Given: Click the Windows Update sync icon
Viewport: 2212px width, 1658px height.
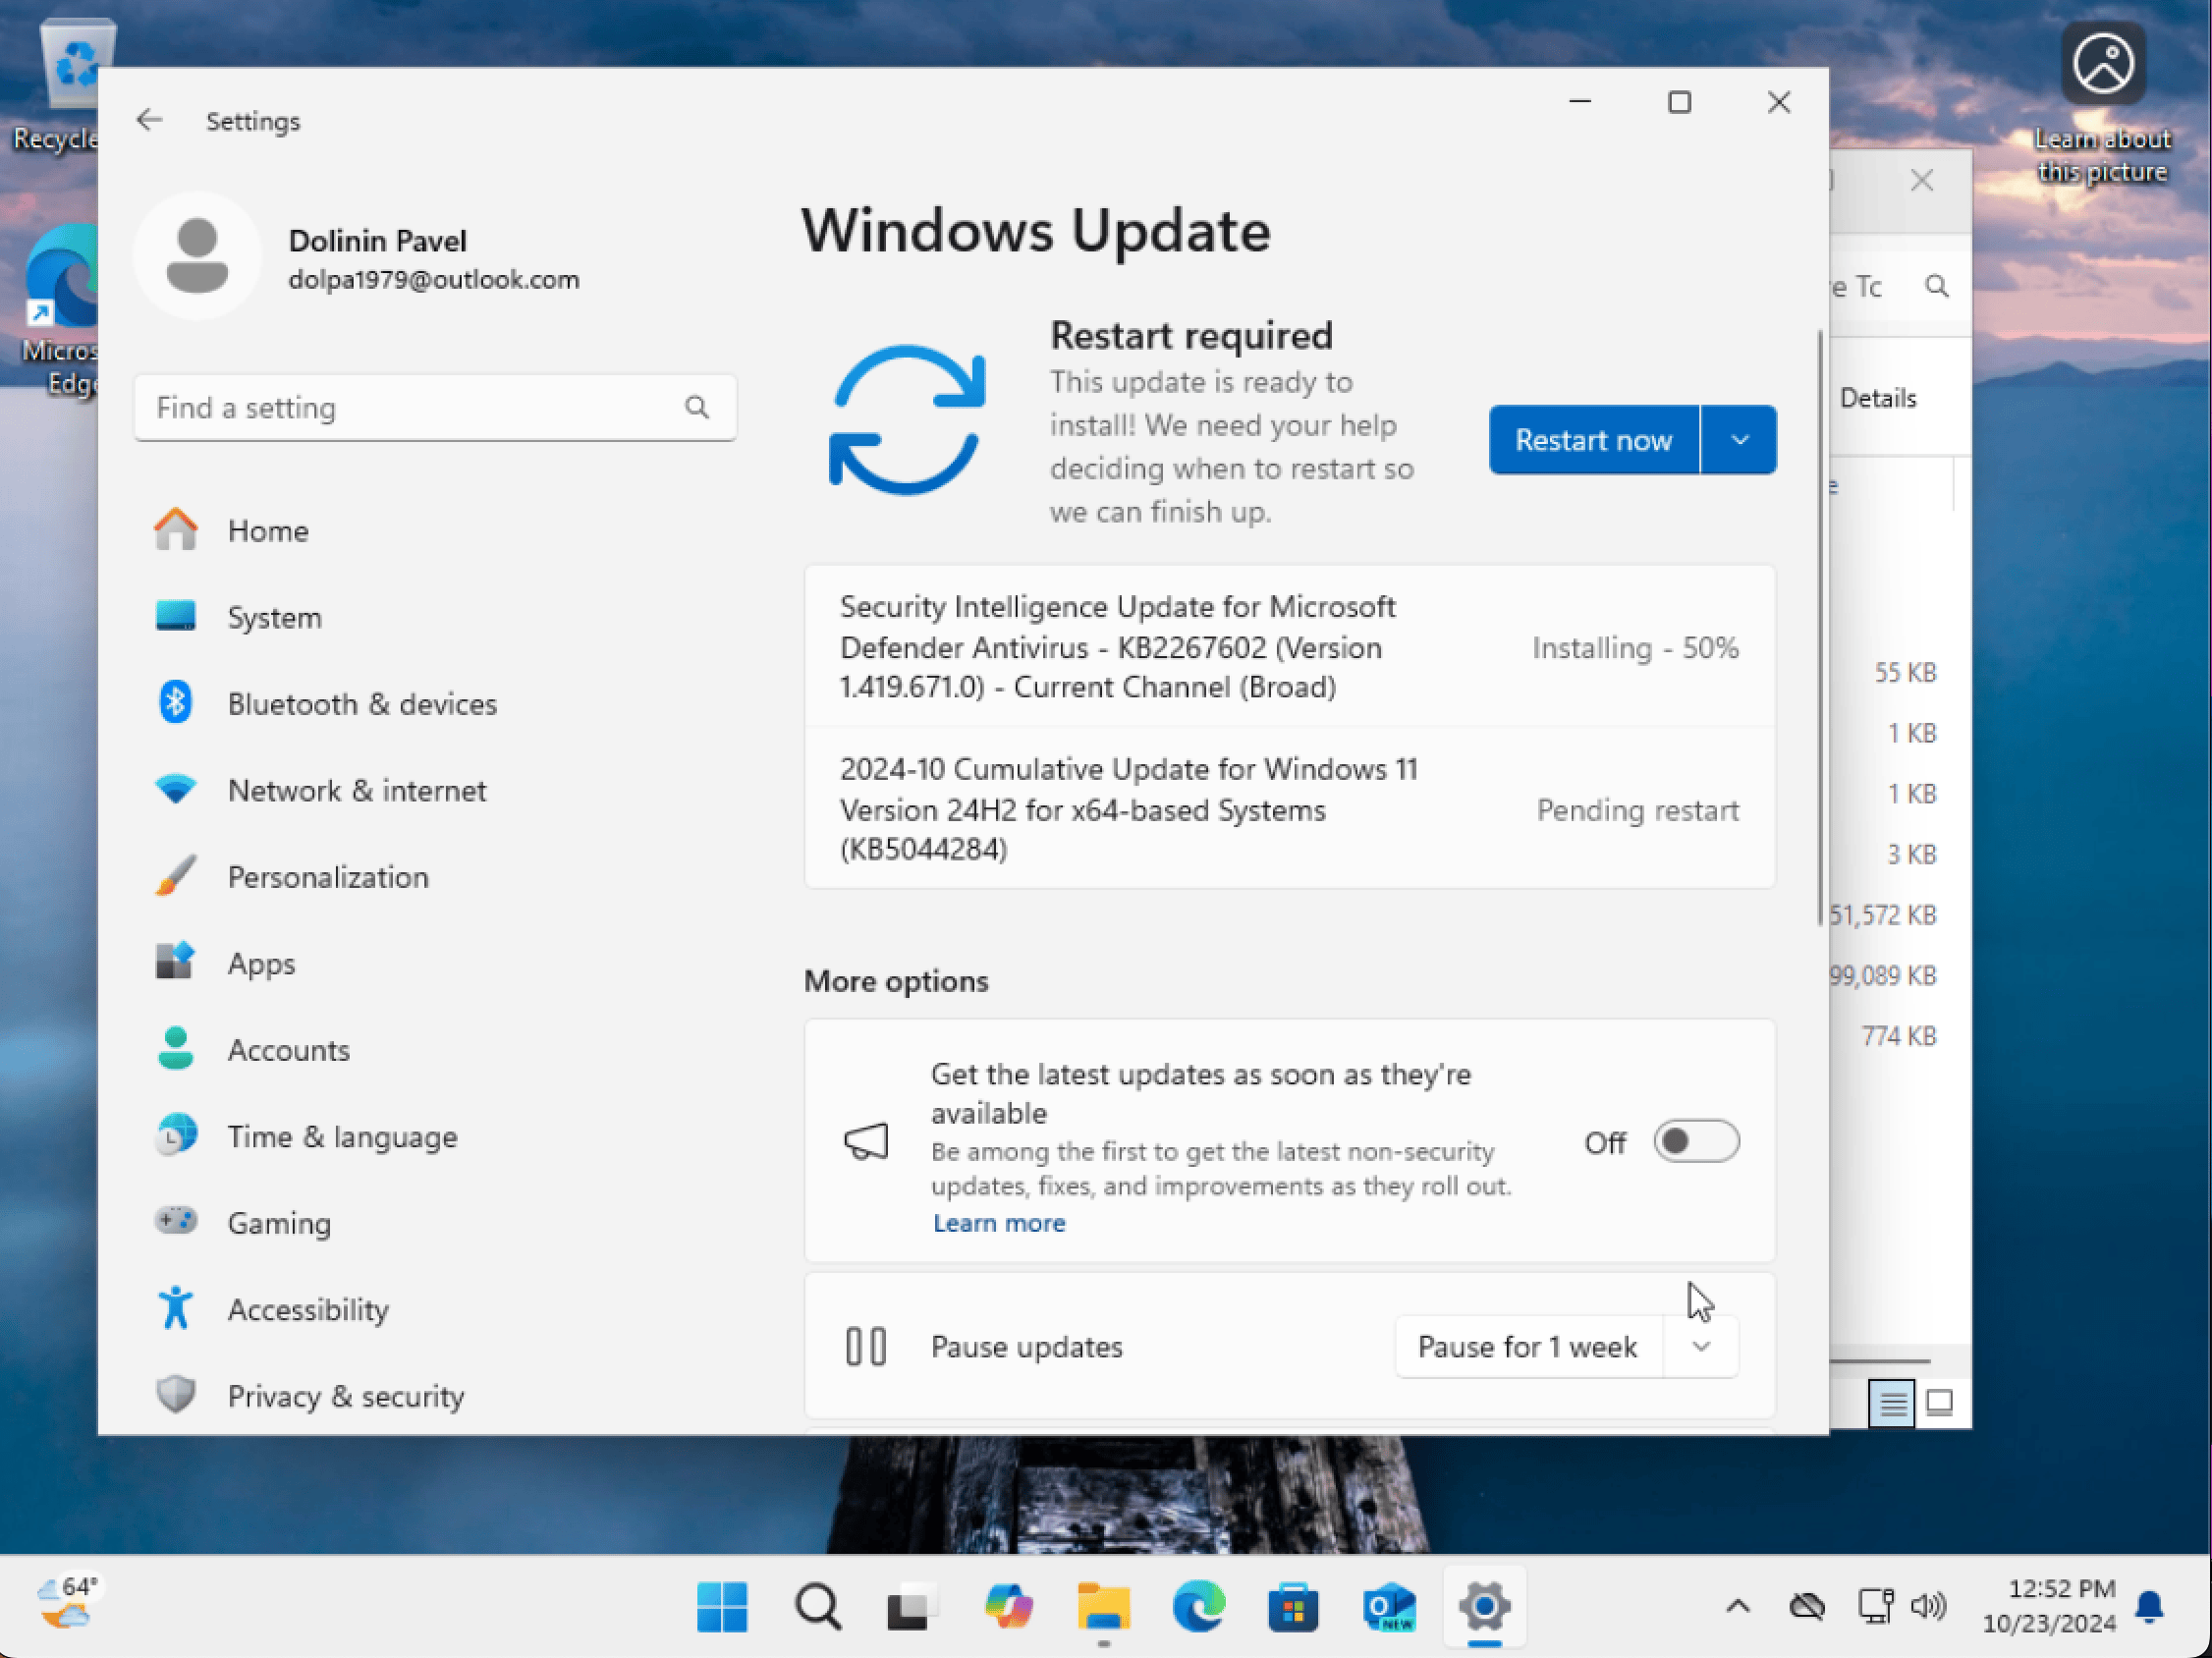Looking at the screenshot, I should click(907, 420).
